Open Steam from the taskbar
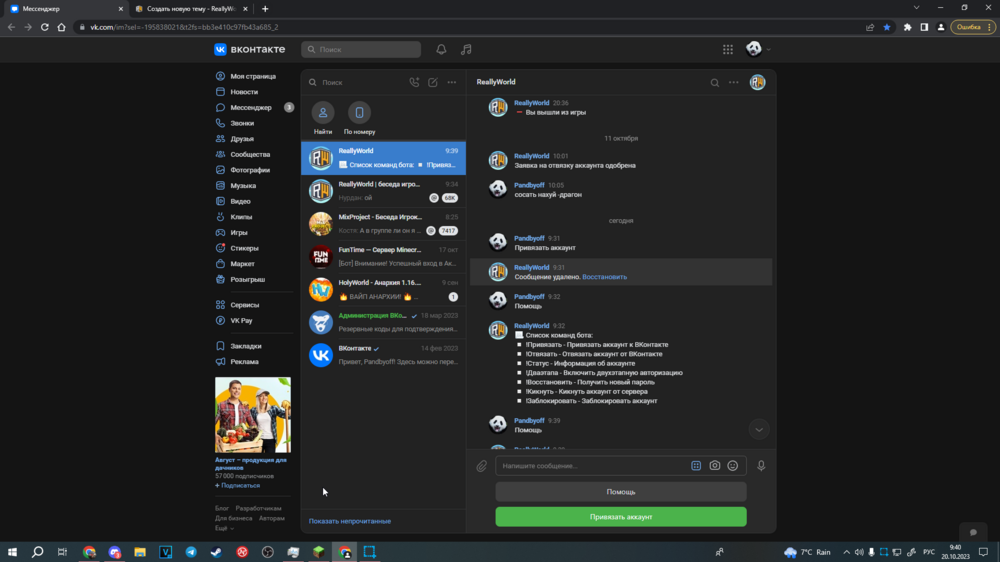 coord(216,552)
